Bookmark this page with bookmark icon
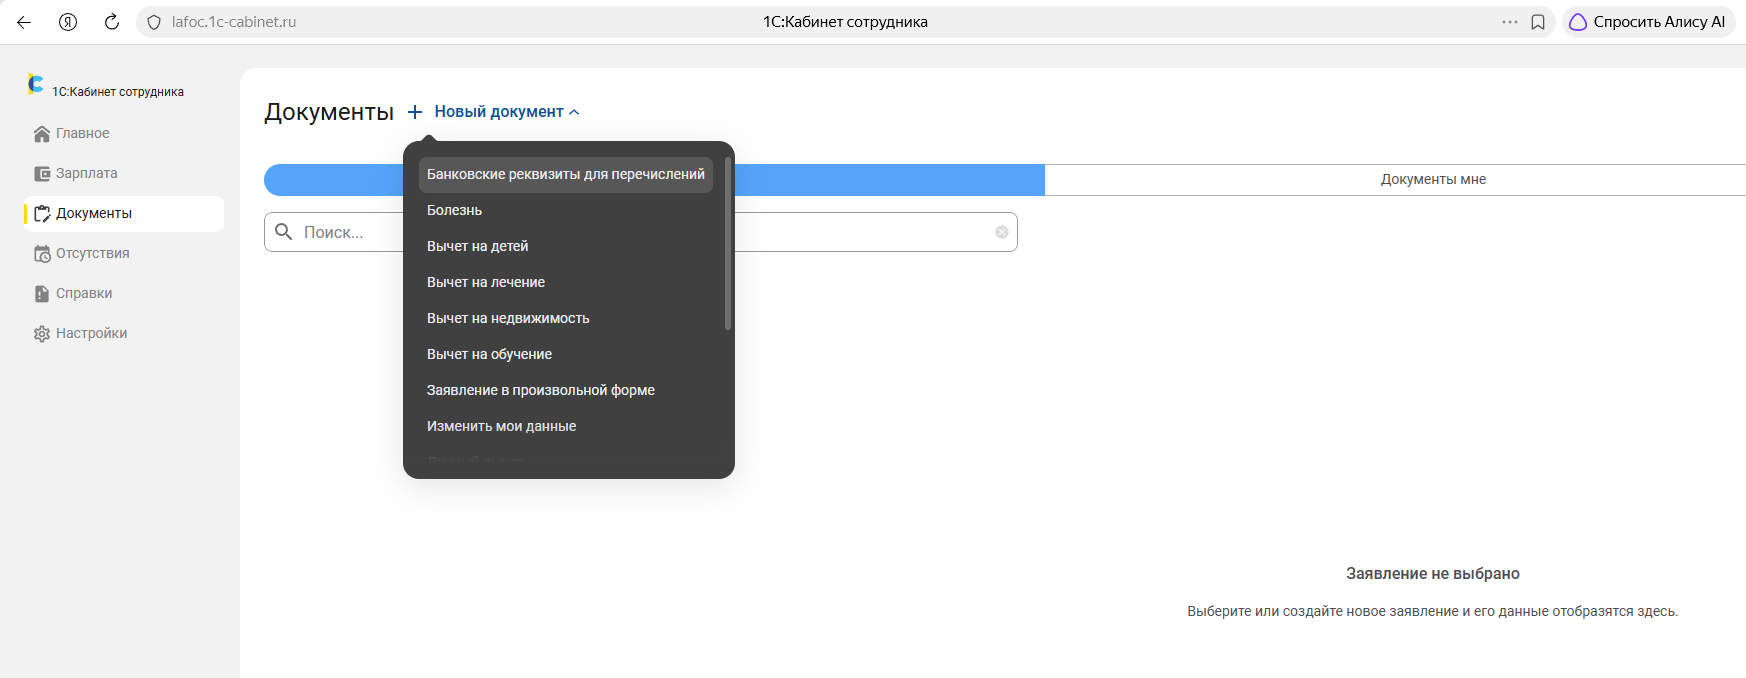This screenshot has height=678, width=1746. coord(1538,22)
